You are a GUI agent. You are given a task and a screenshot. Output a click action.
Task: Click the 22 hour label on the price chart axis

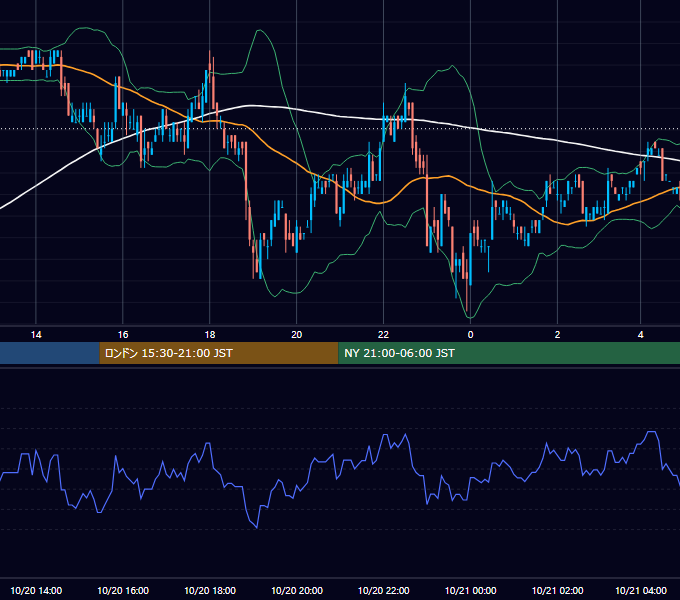click(383, 335)
